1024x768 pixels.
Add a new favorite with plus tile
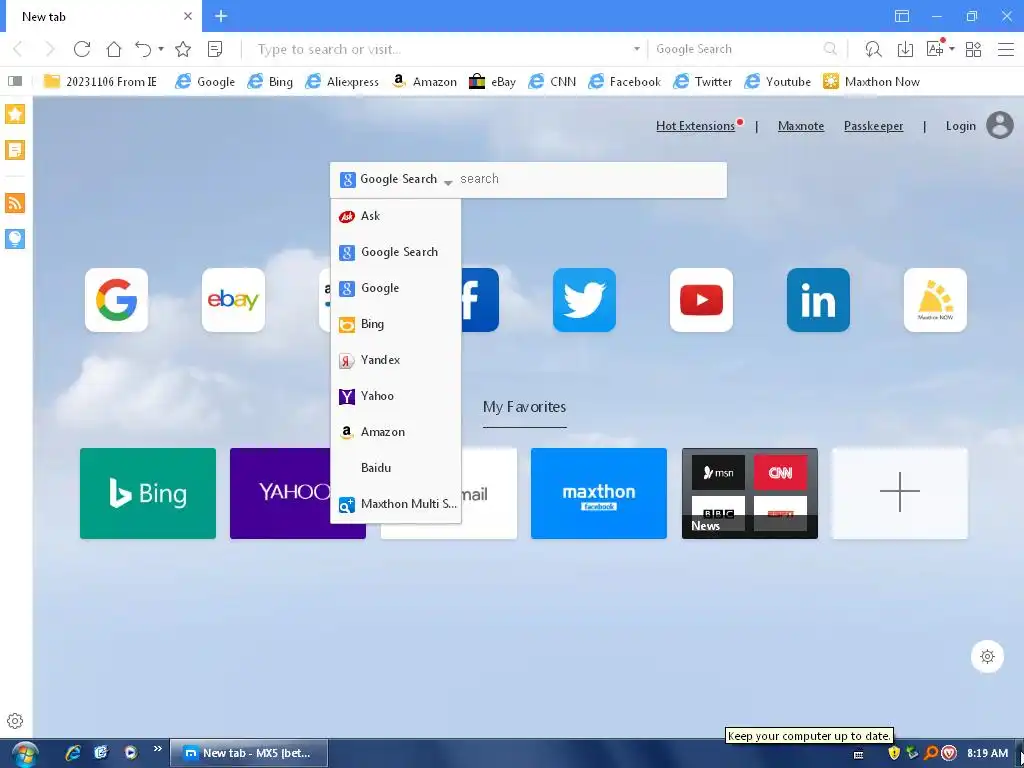pyautogui.click(x=899, y=493)
